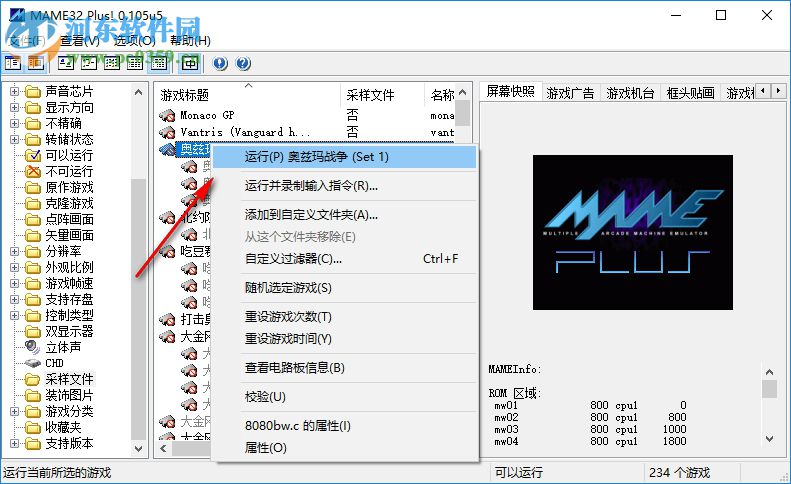Viewport: 791px width, 484px height.
Task: Expand the 支持存盘 tree node
Action: pos(14,299)
